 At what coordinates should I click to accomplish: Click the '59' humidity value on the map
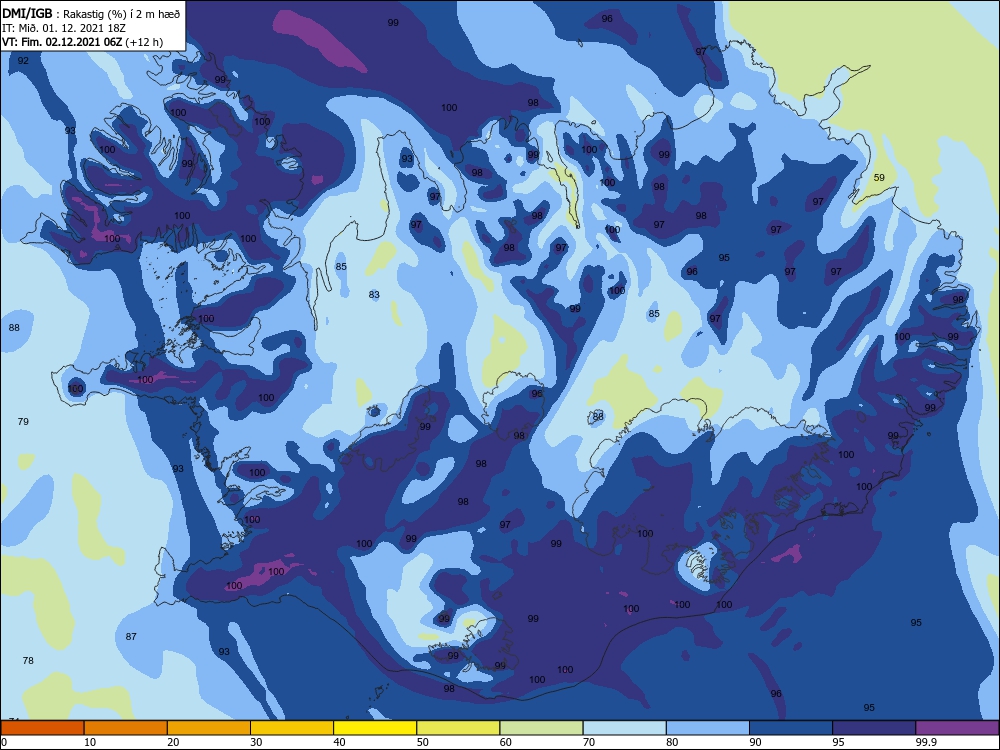point(879,177)
